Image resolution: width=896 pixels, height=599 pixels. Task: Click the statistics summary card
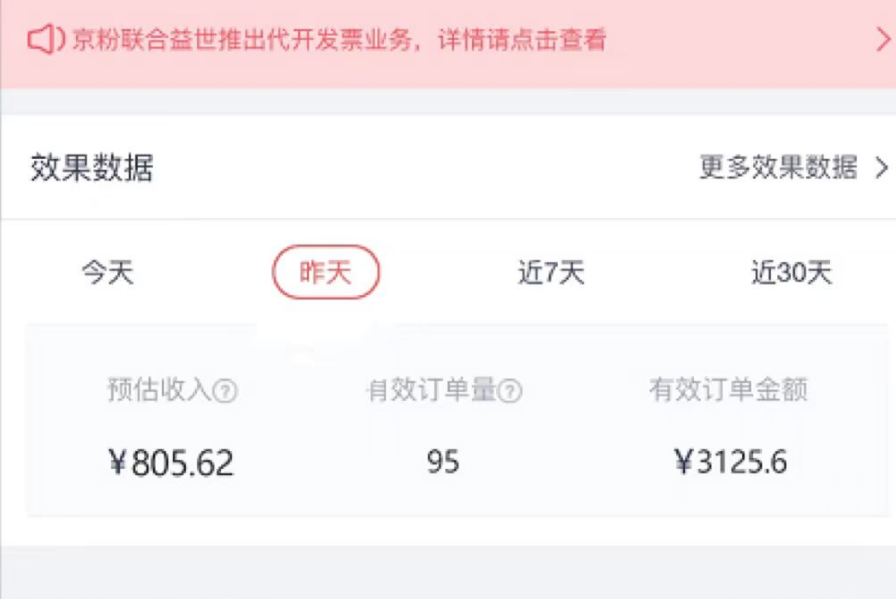tap(448, 425)
